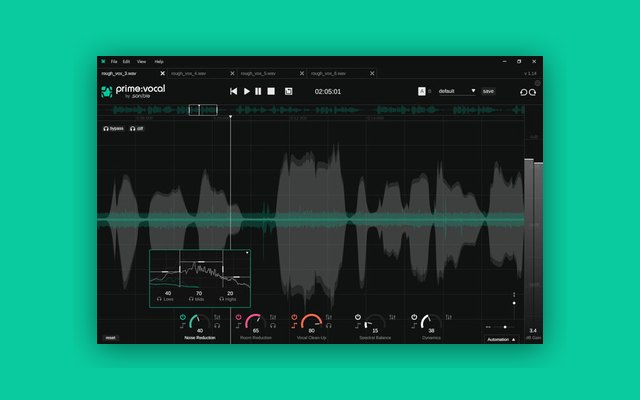Close the rough_vox_6.wav tab

coord(372,73)
